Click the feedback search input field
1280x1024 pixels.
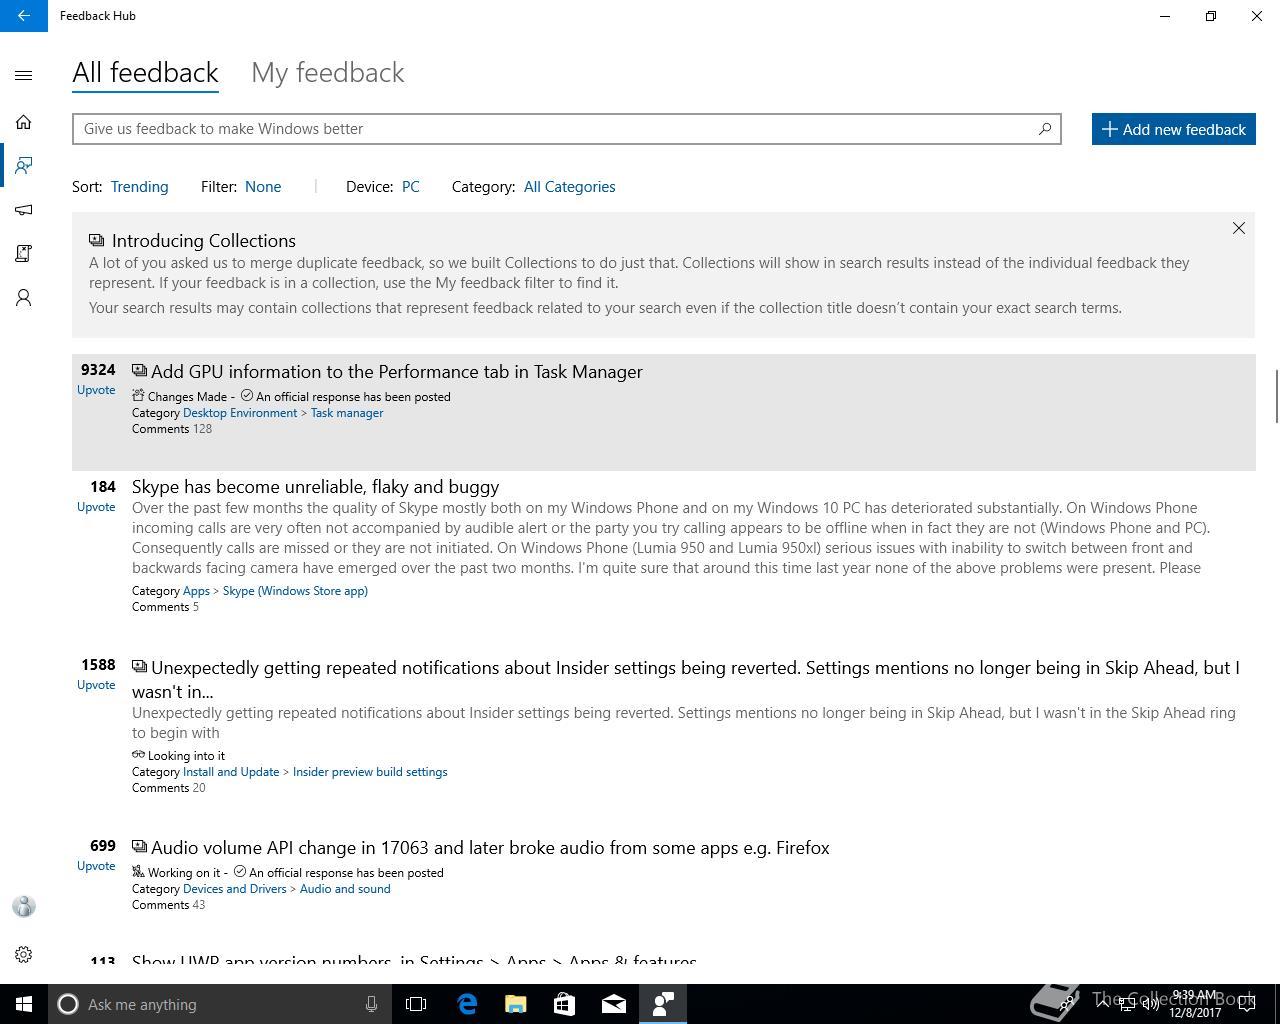[566, 128]
